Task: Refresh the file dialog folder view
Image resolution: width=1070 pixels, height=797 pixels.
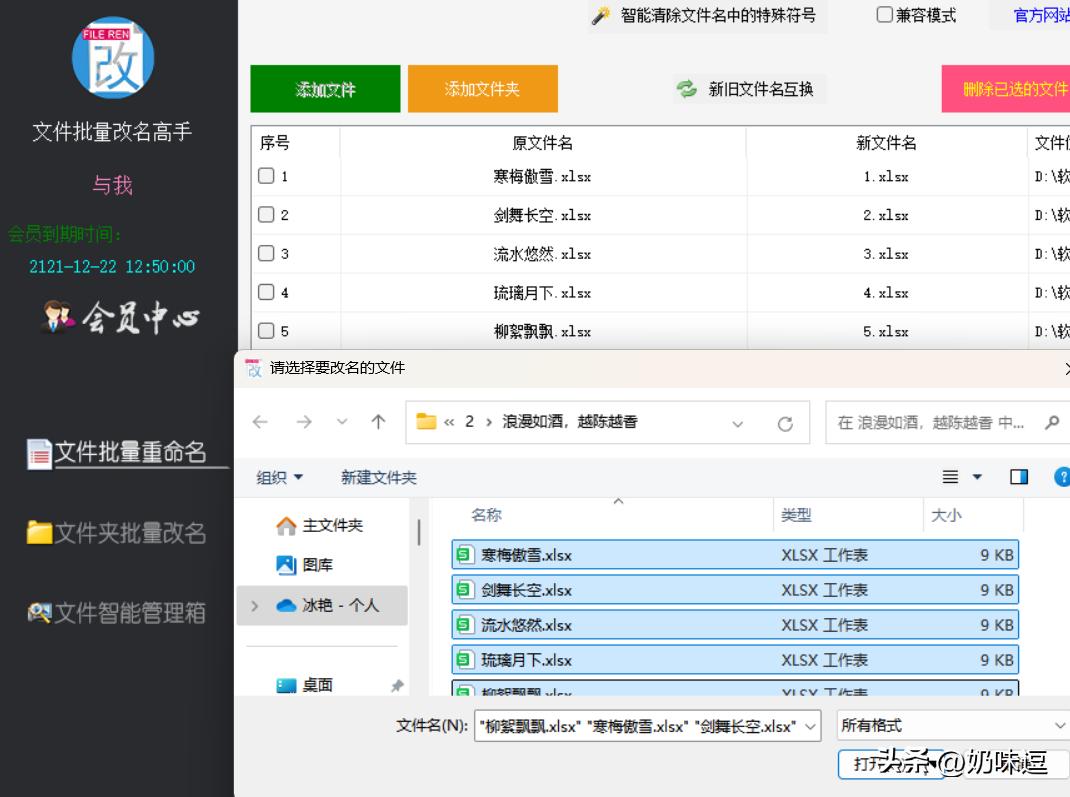Action: click(x=786, y=423)
